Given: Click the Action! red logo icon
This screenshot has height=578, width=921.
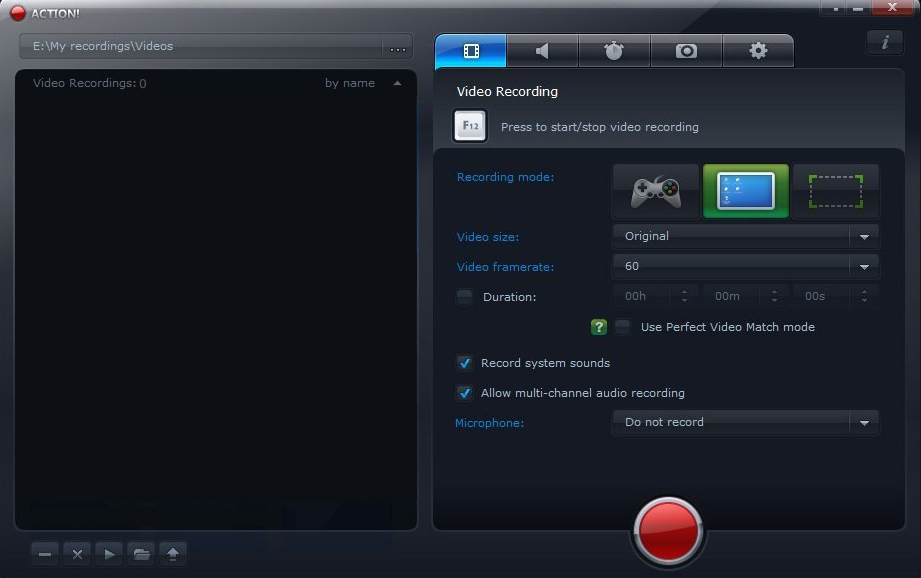Looking at the screenshot, I should [x=18, y=13].
